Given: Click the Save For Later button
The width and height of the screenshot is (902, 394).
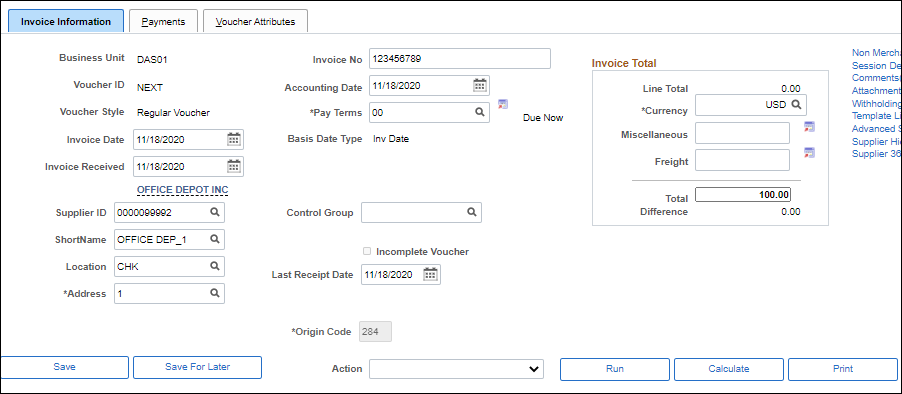Looking at the screenshot, I should point(197,367).
